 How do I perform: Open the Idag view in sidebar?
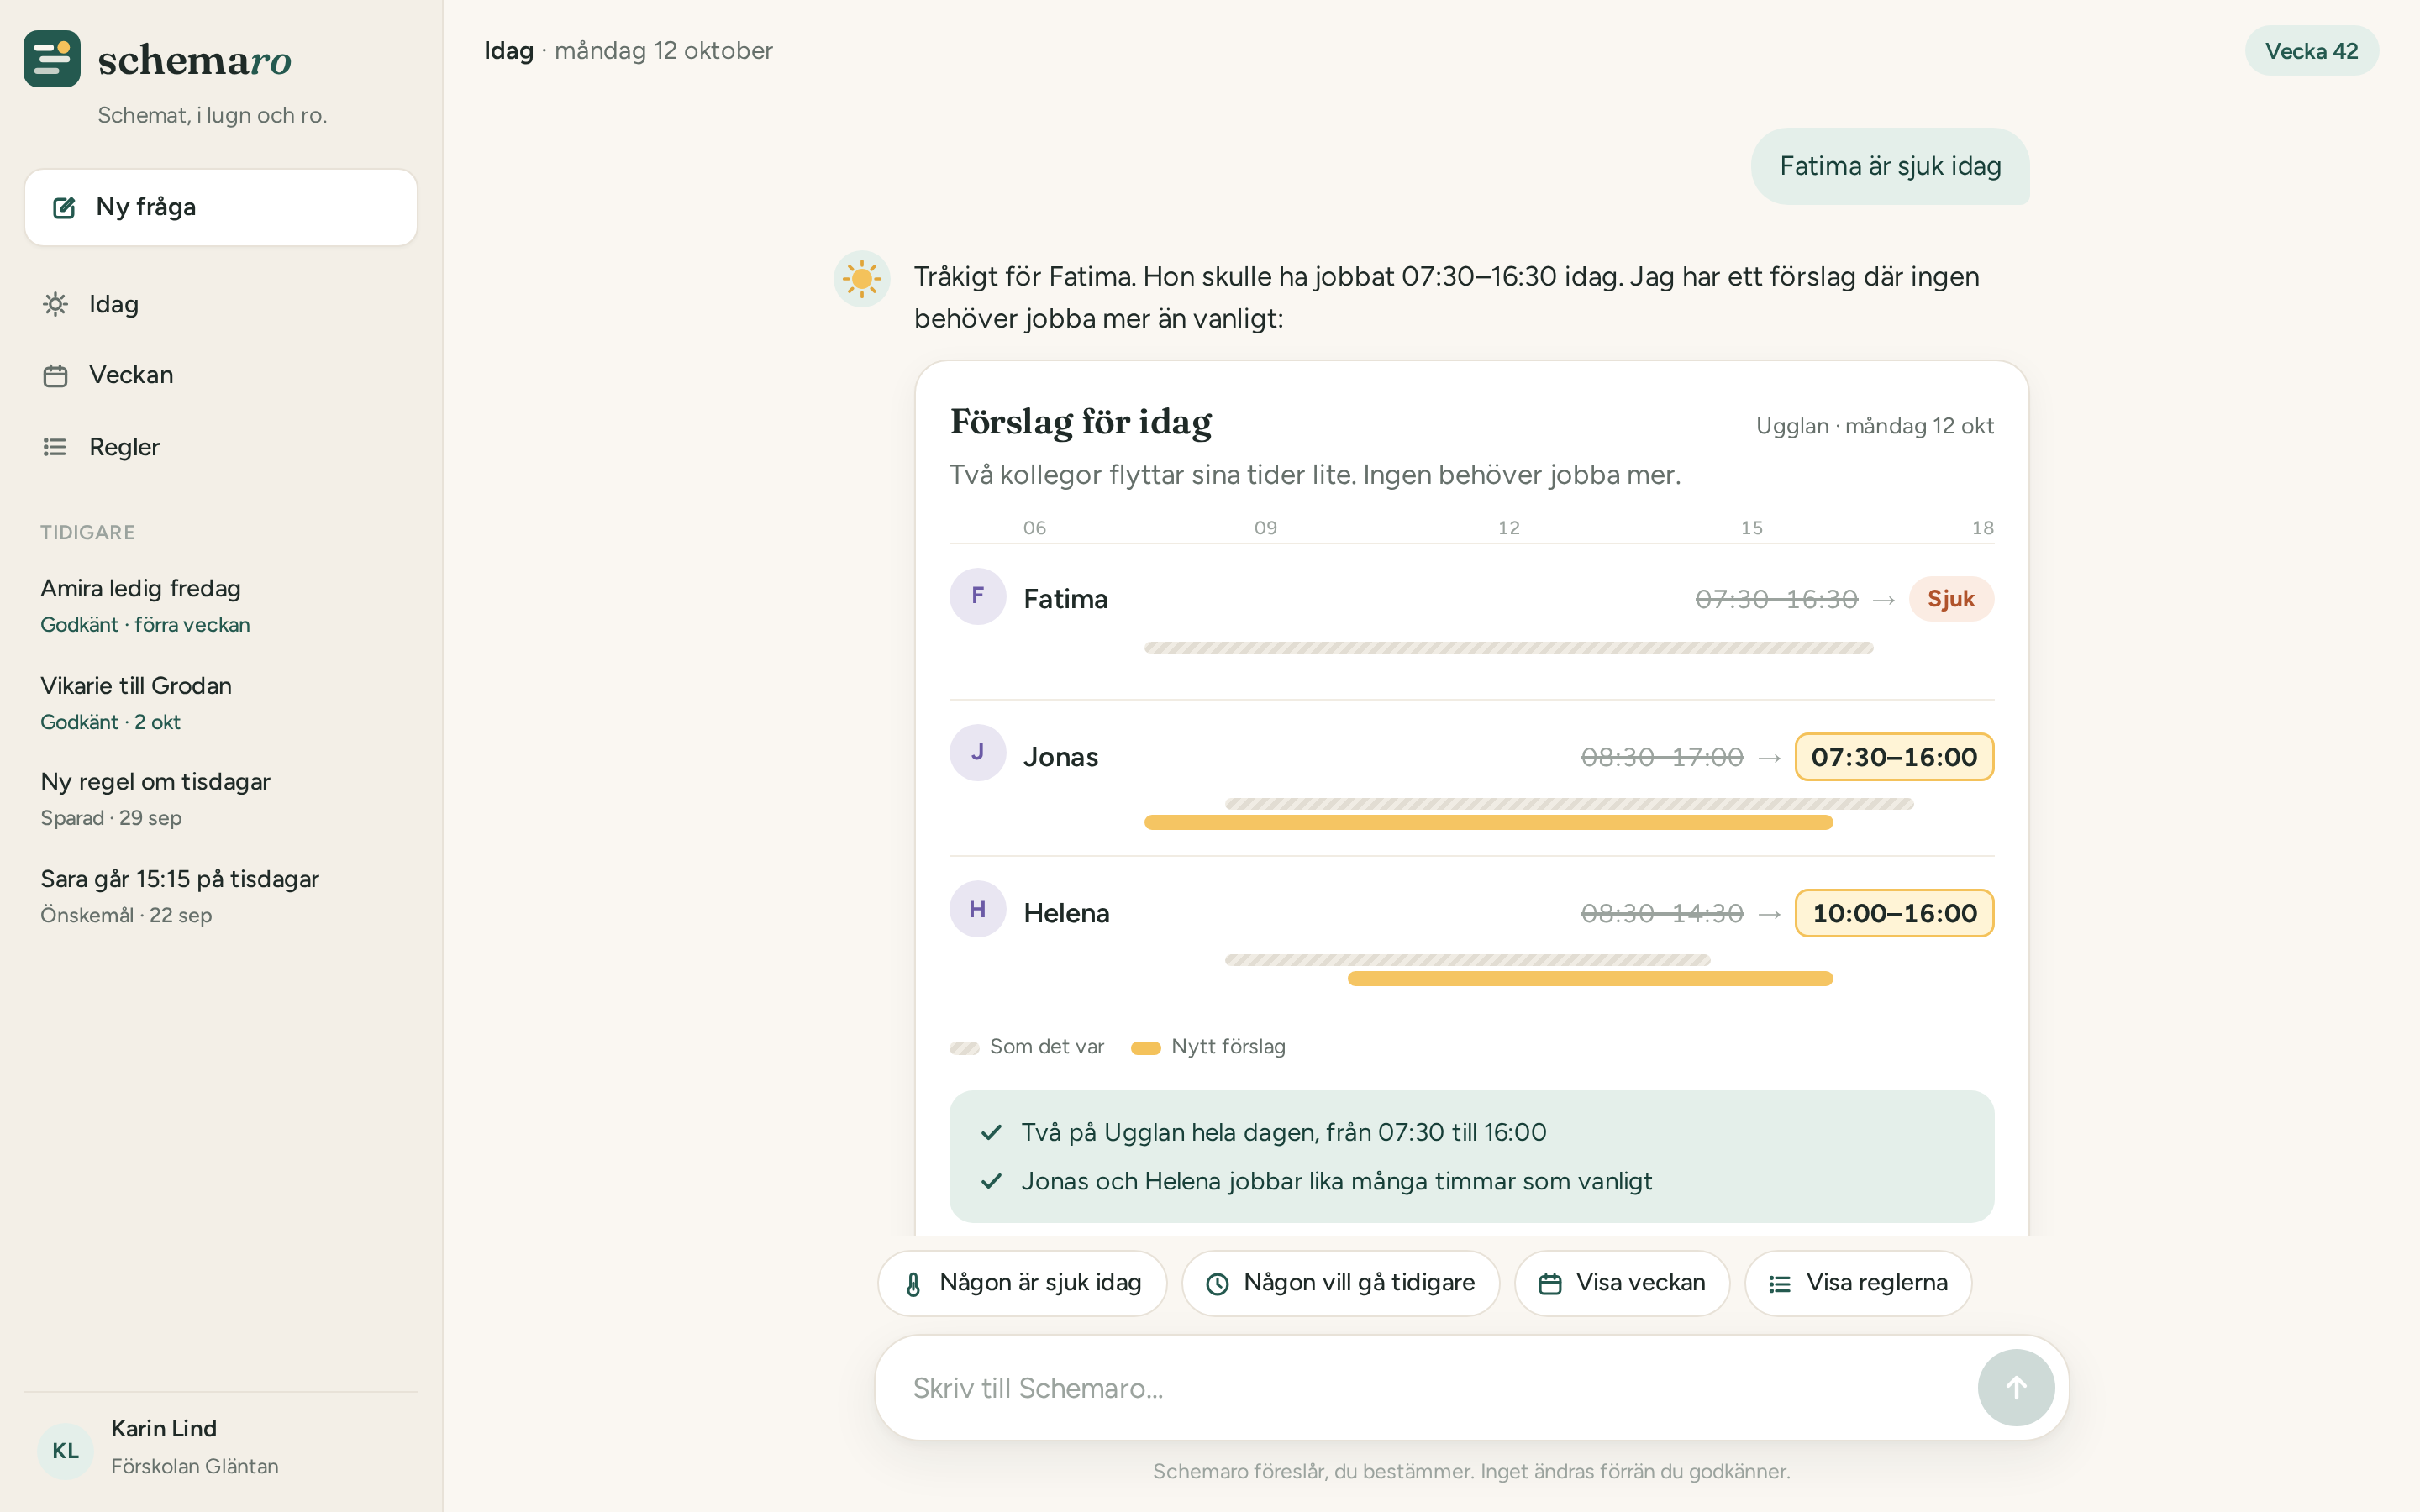pyautogui.click(x=221, y=304)
